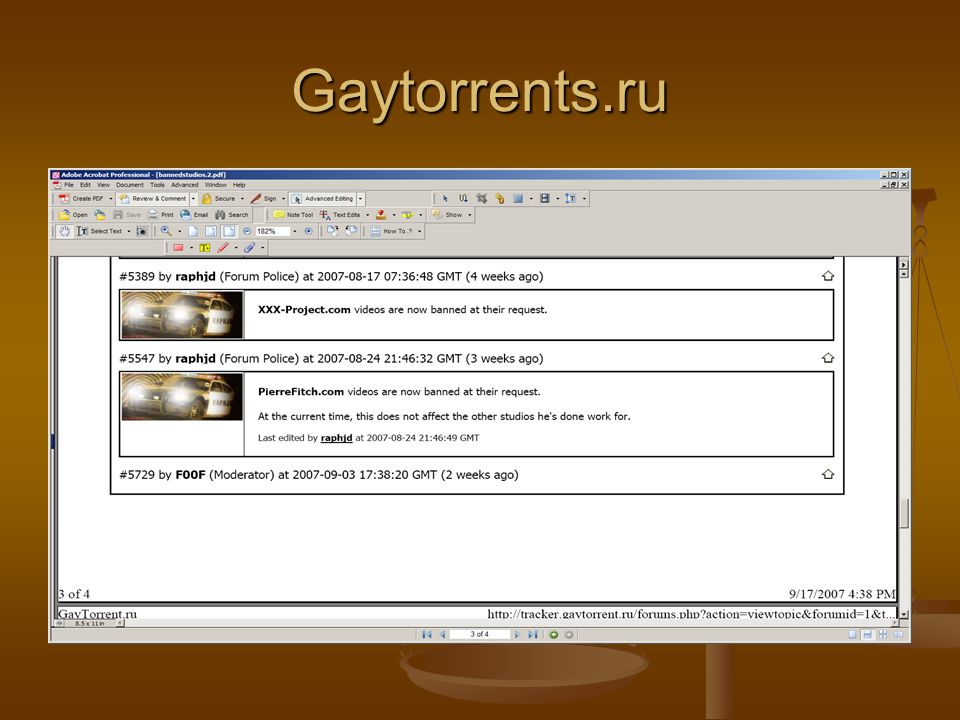Select the Stamp tool icon
Screen dimensions: 960x720
[x=381, y=215]
